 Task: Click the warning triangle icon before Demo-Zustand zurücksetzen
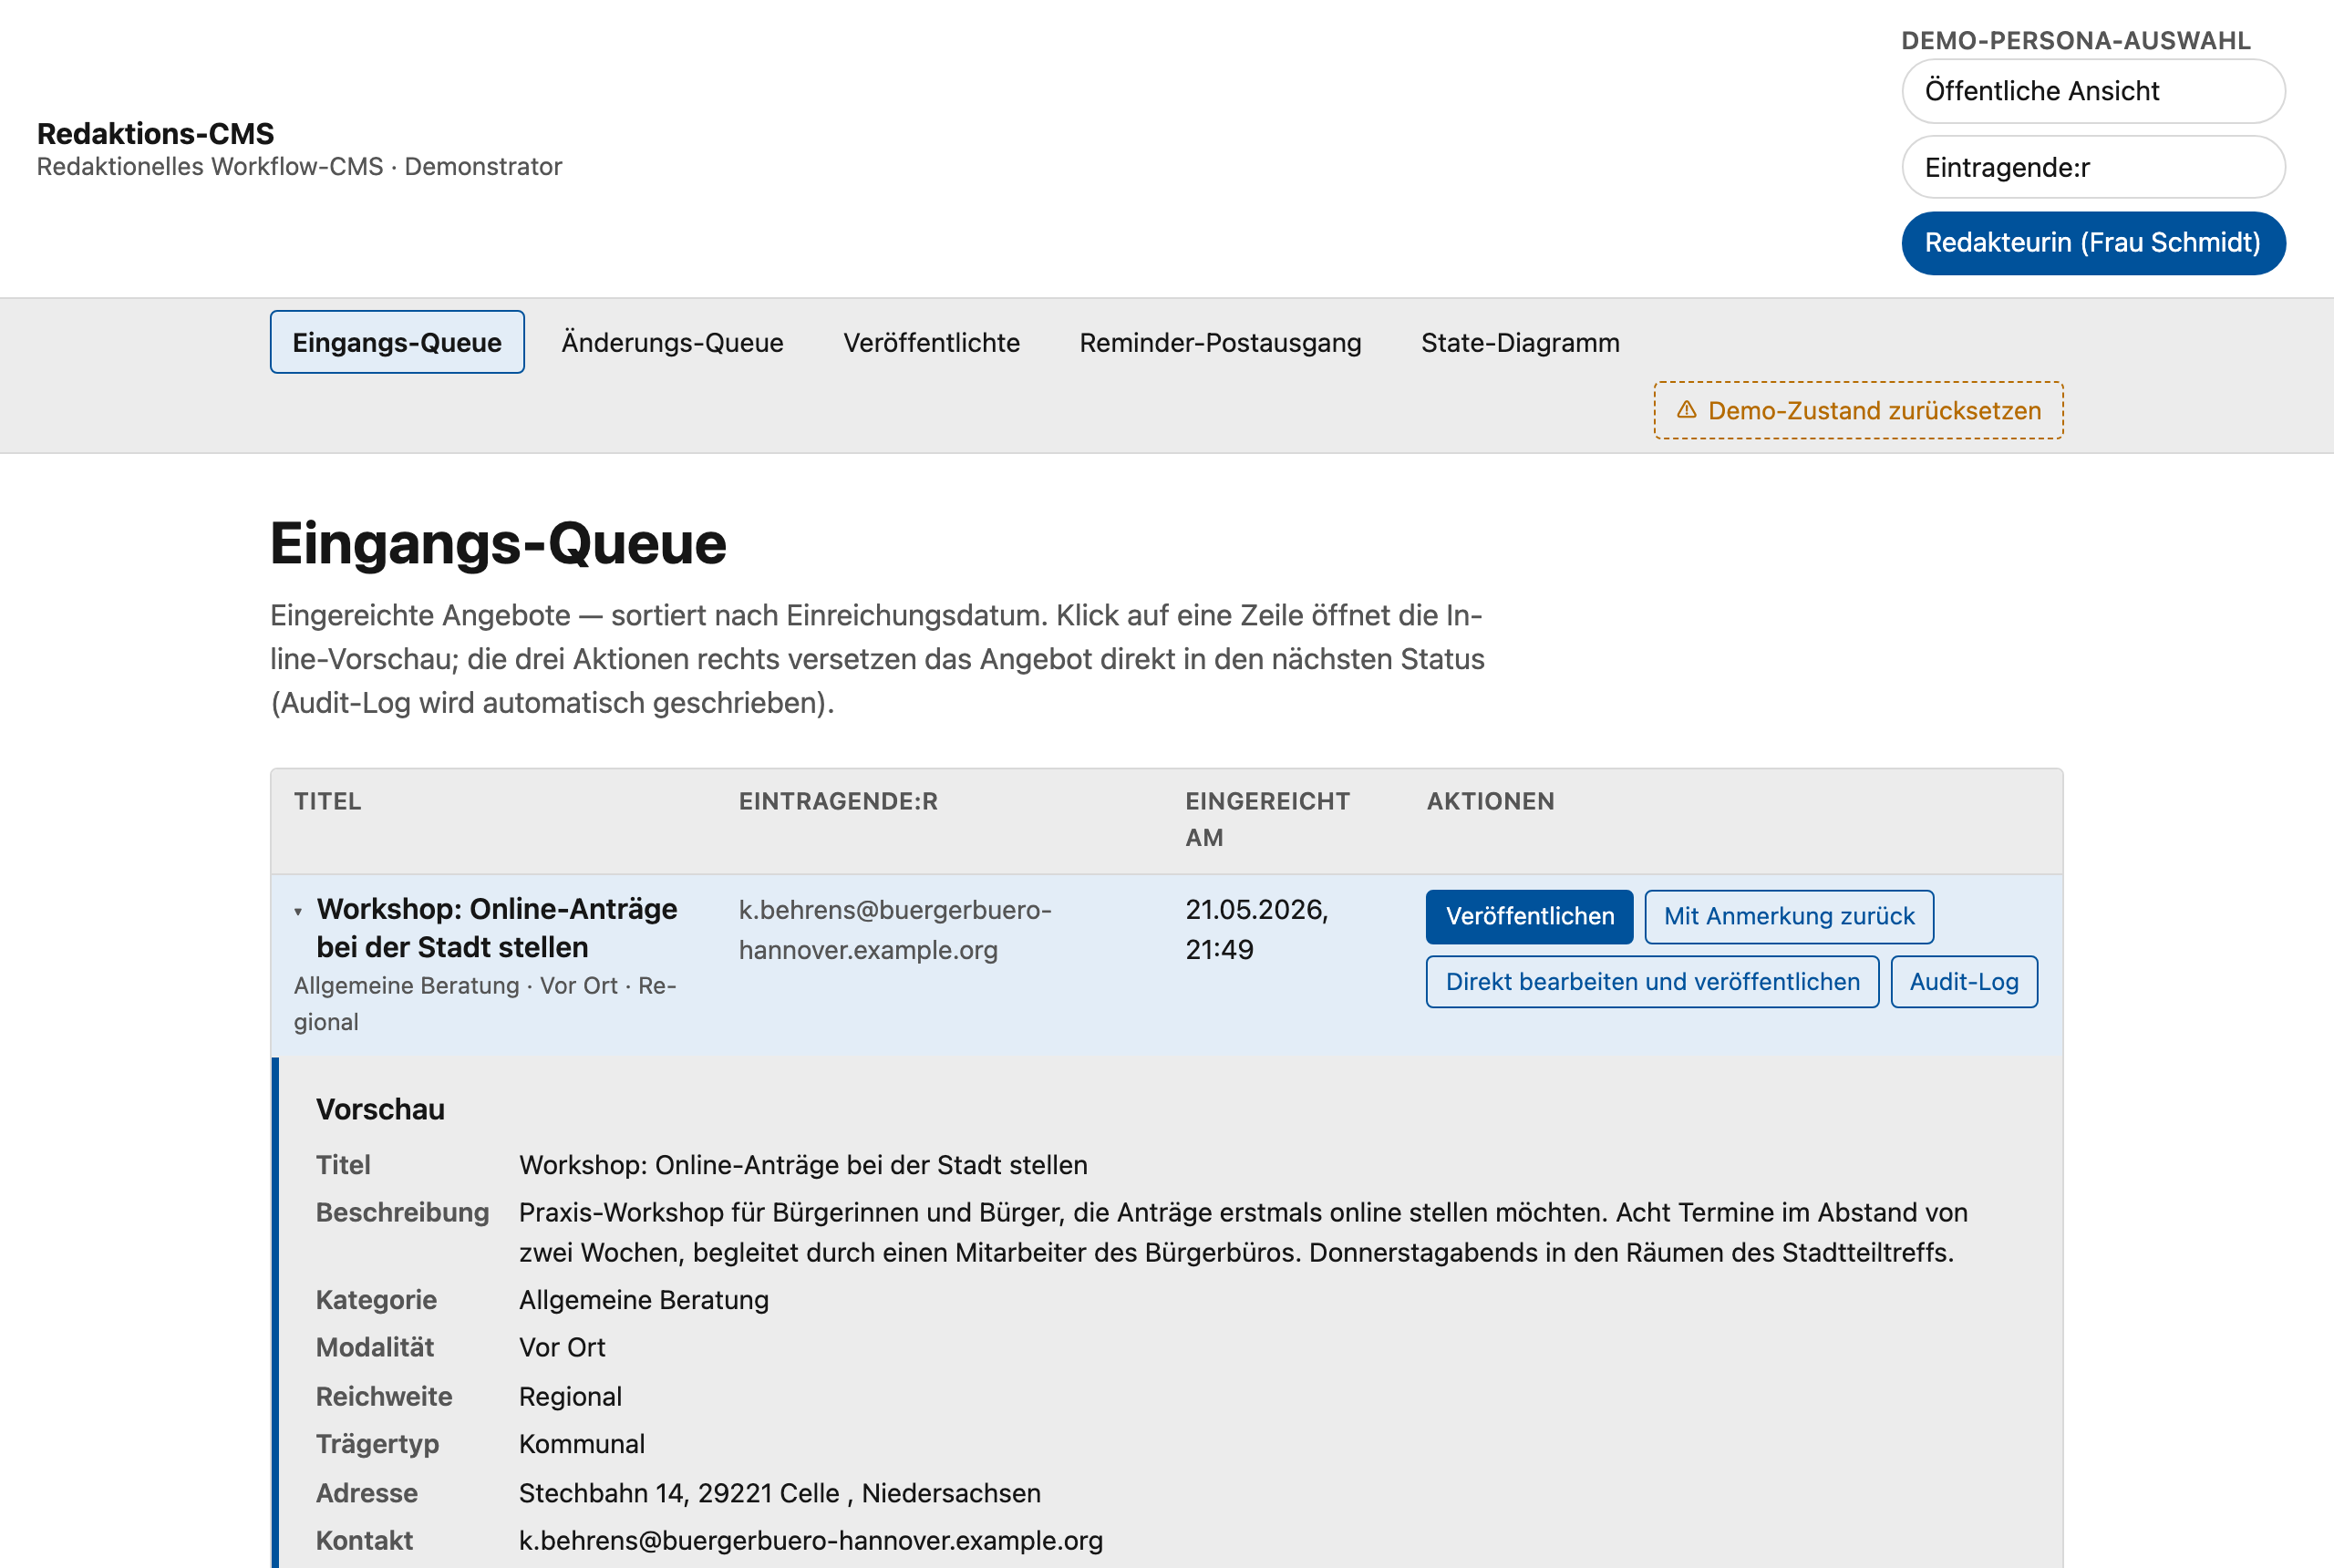pos(1686,410)
